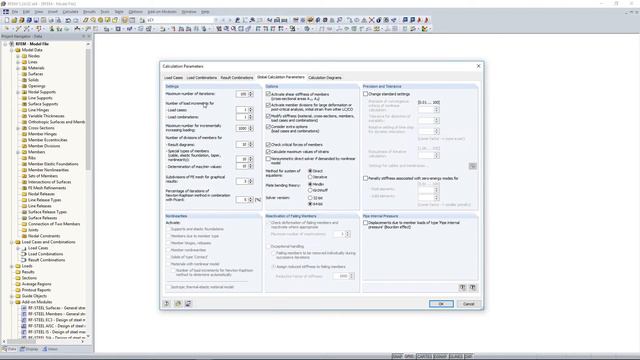Click the third icon at dialog bottom-left
The width and height of the screenshot is (640, 360).
(188, 304)
